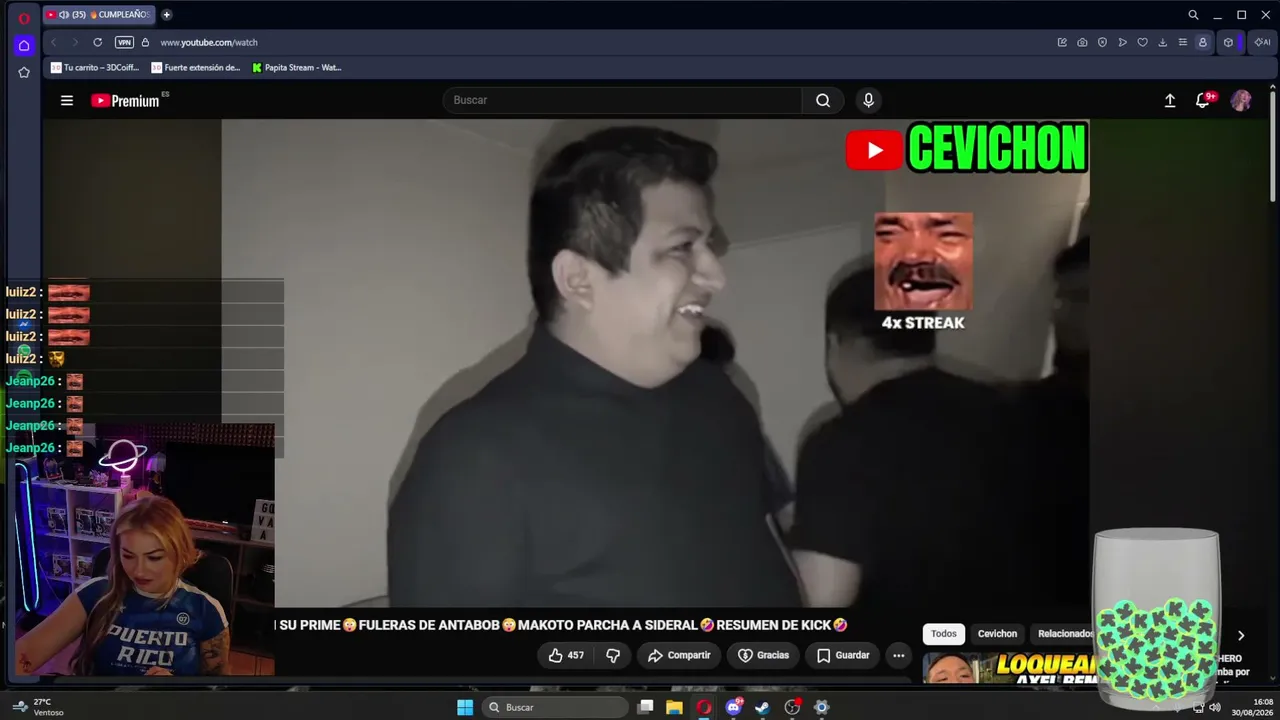Add page to bookmarks heart icon
This screenshot has height=720, width=1280.
[x=1142, y=42]
